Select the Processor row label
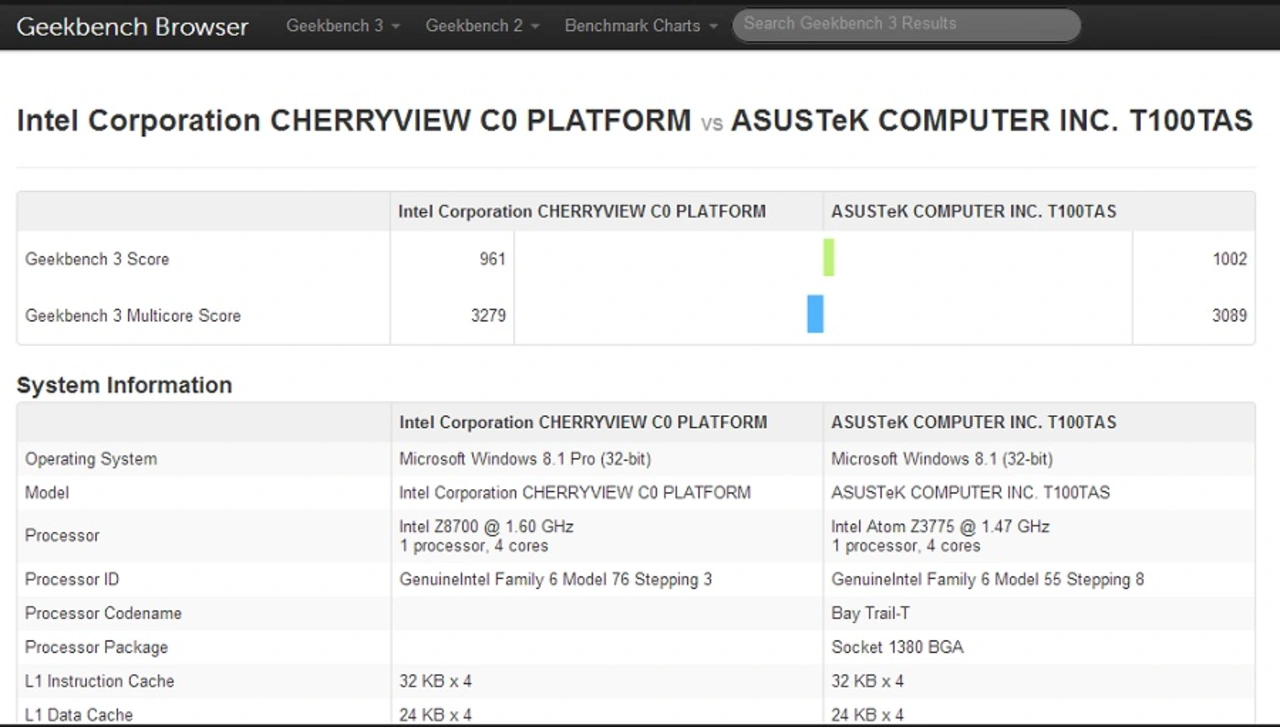This screenshot has height=727, width=1280. tap(62, 535)
